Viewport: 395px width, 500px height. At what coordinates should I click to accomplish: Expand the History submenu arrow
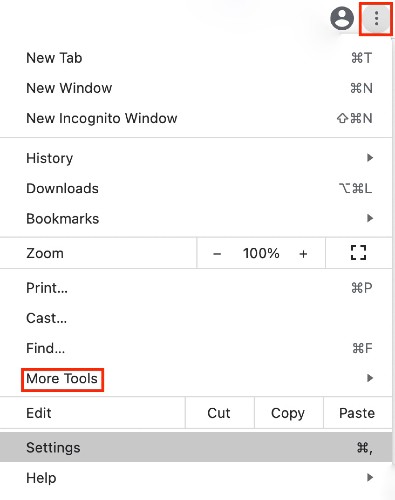pyautogui.click(x=370, y=158)
